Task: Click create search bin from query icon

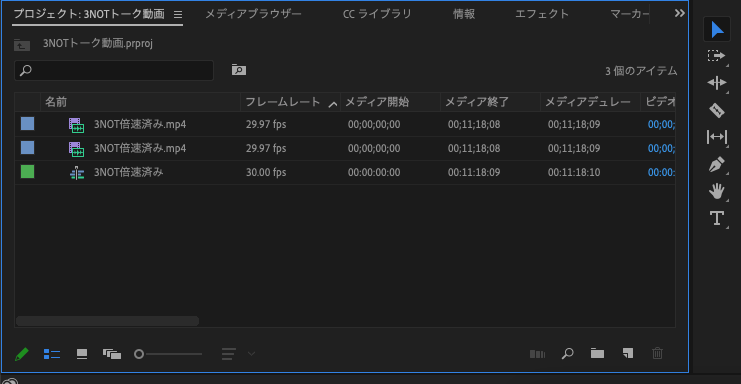Action: (x=239, y=70)
